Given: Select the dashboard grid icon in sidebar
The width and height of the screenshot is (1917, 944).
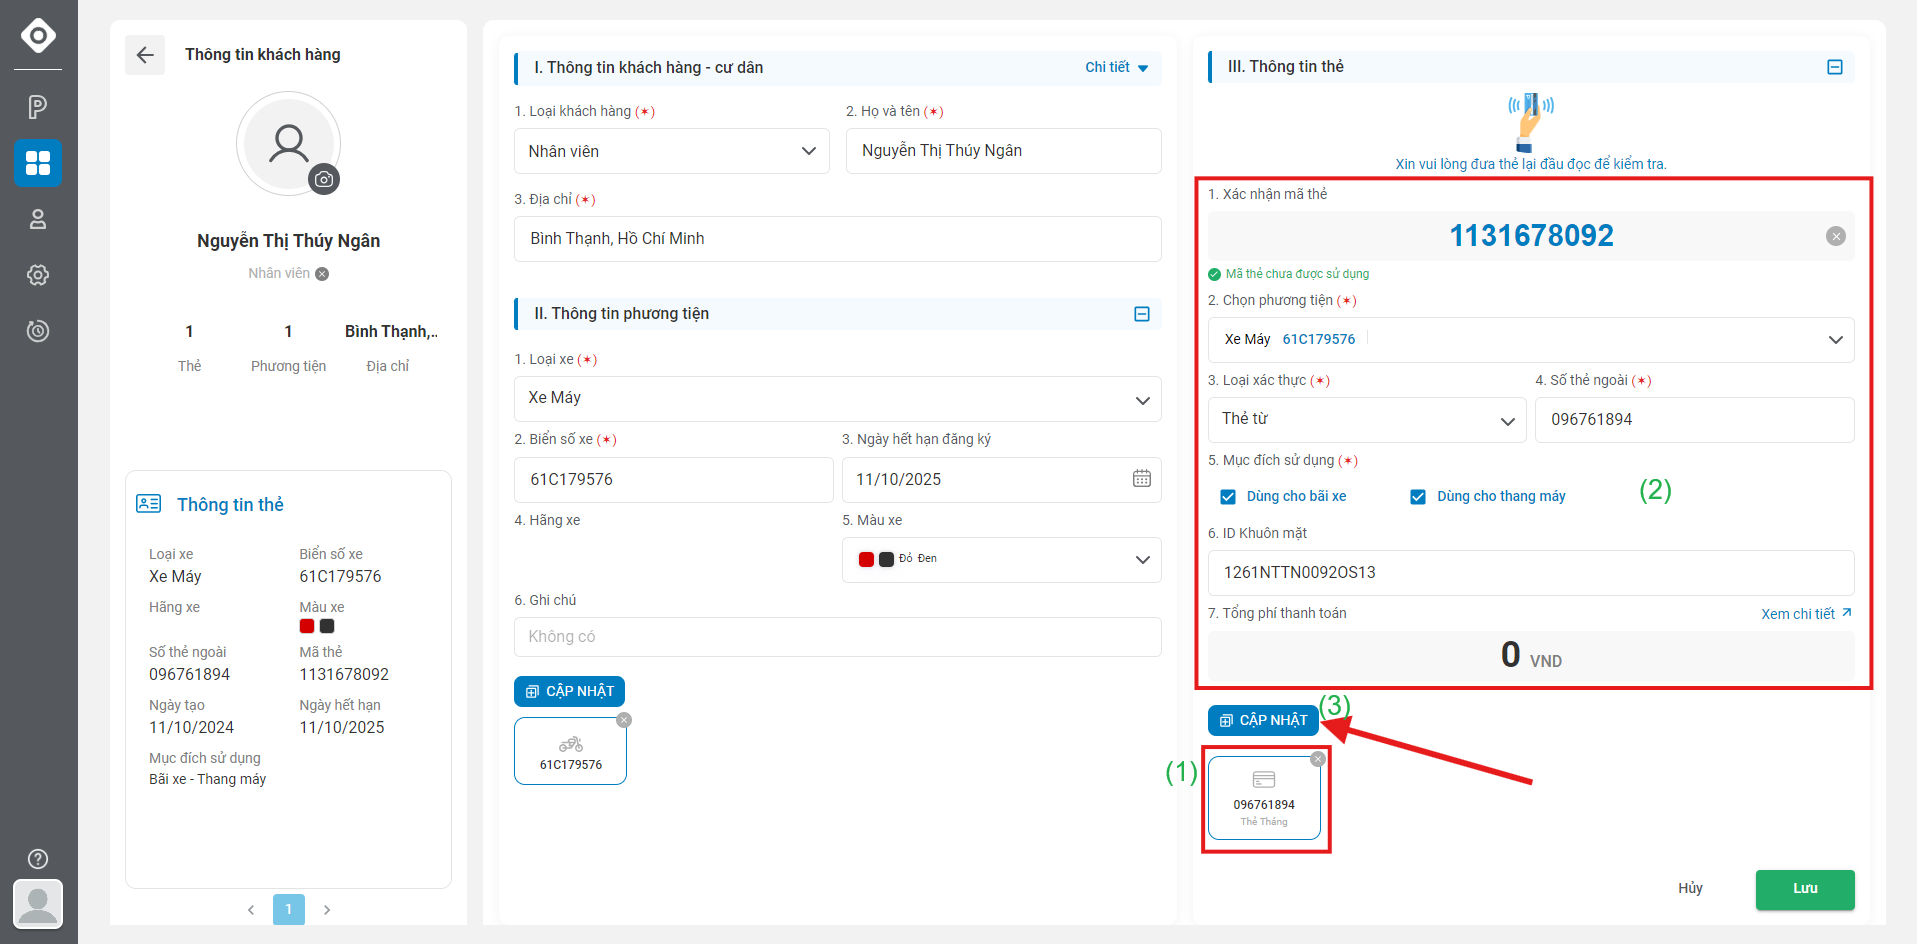Looking at the screenshot, I should pyautogui.click(x=38, y=163).
